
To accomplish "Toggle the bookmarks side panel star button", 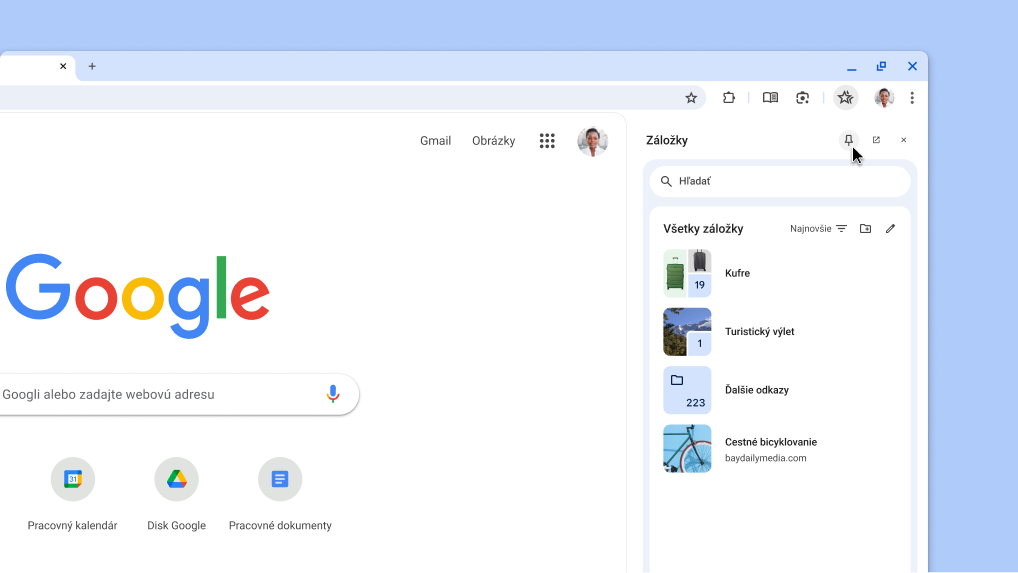I will click(x=845, y=98).
